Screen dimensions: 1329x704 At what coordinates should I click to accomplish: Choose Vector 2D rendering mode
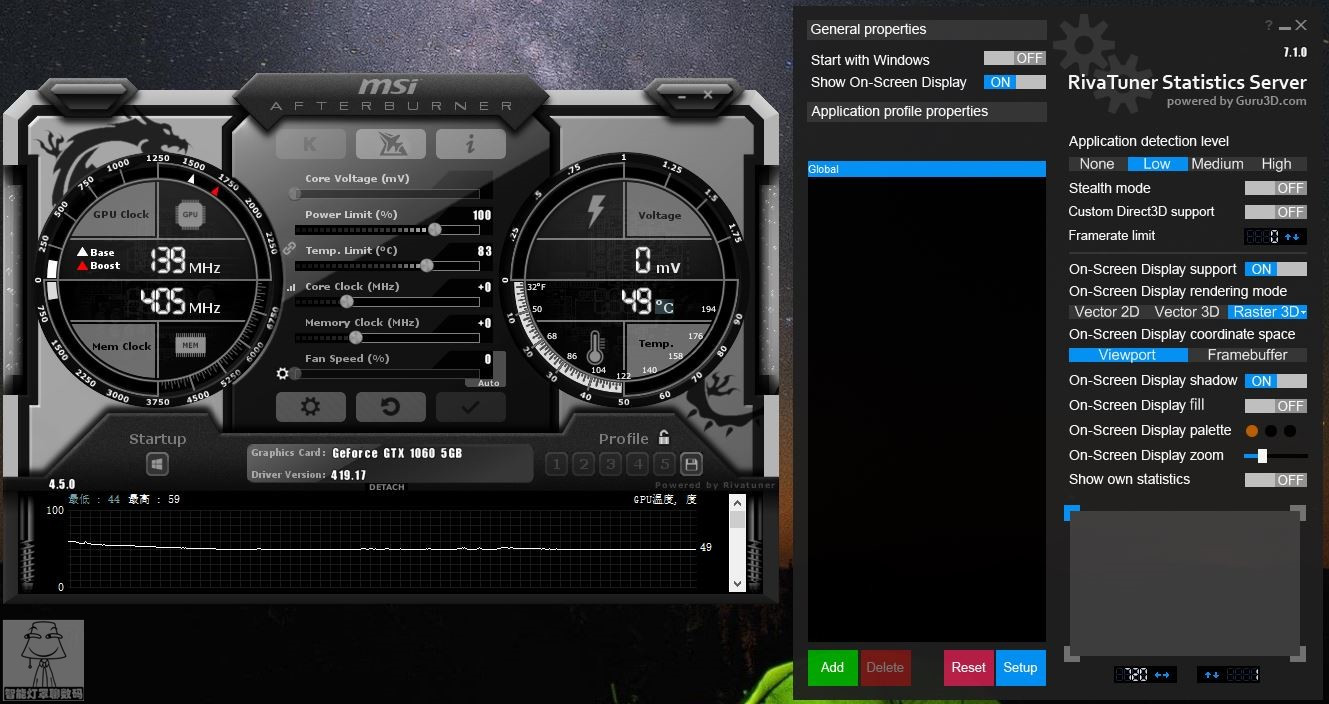click(1107, 312)
